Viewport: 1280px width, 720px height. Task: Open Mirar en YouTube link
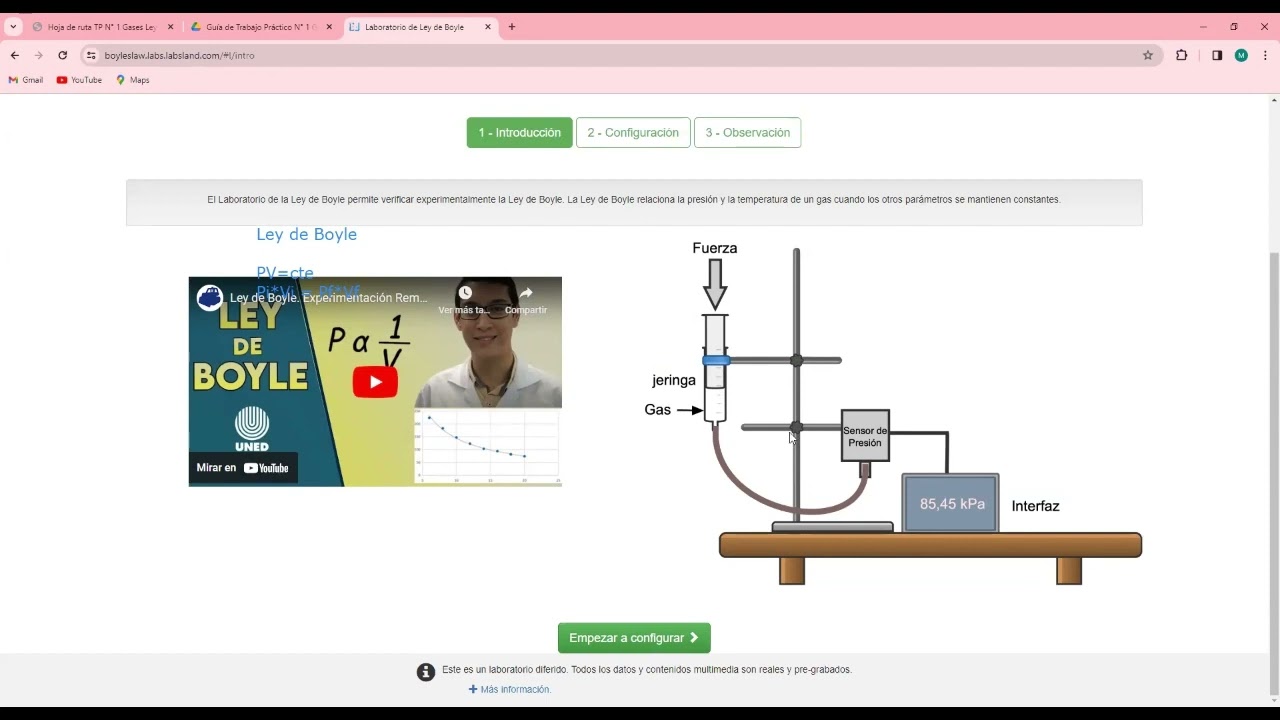pos(243,468)
